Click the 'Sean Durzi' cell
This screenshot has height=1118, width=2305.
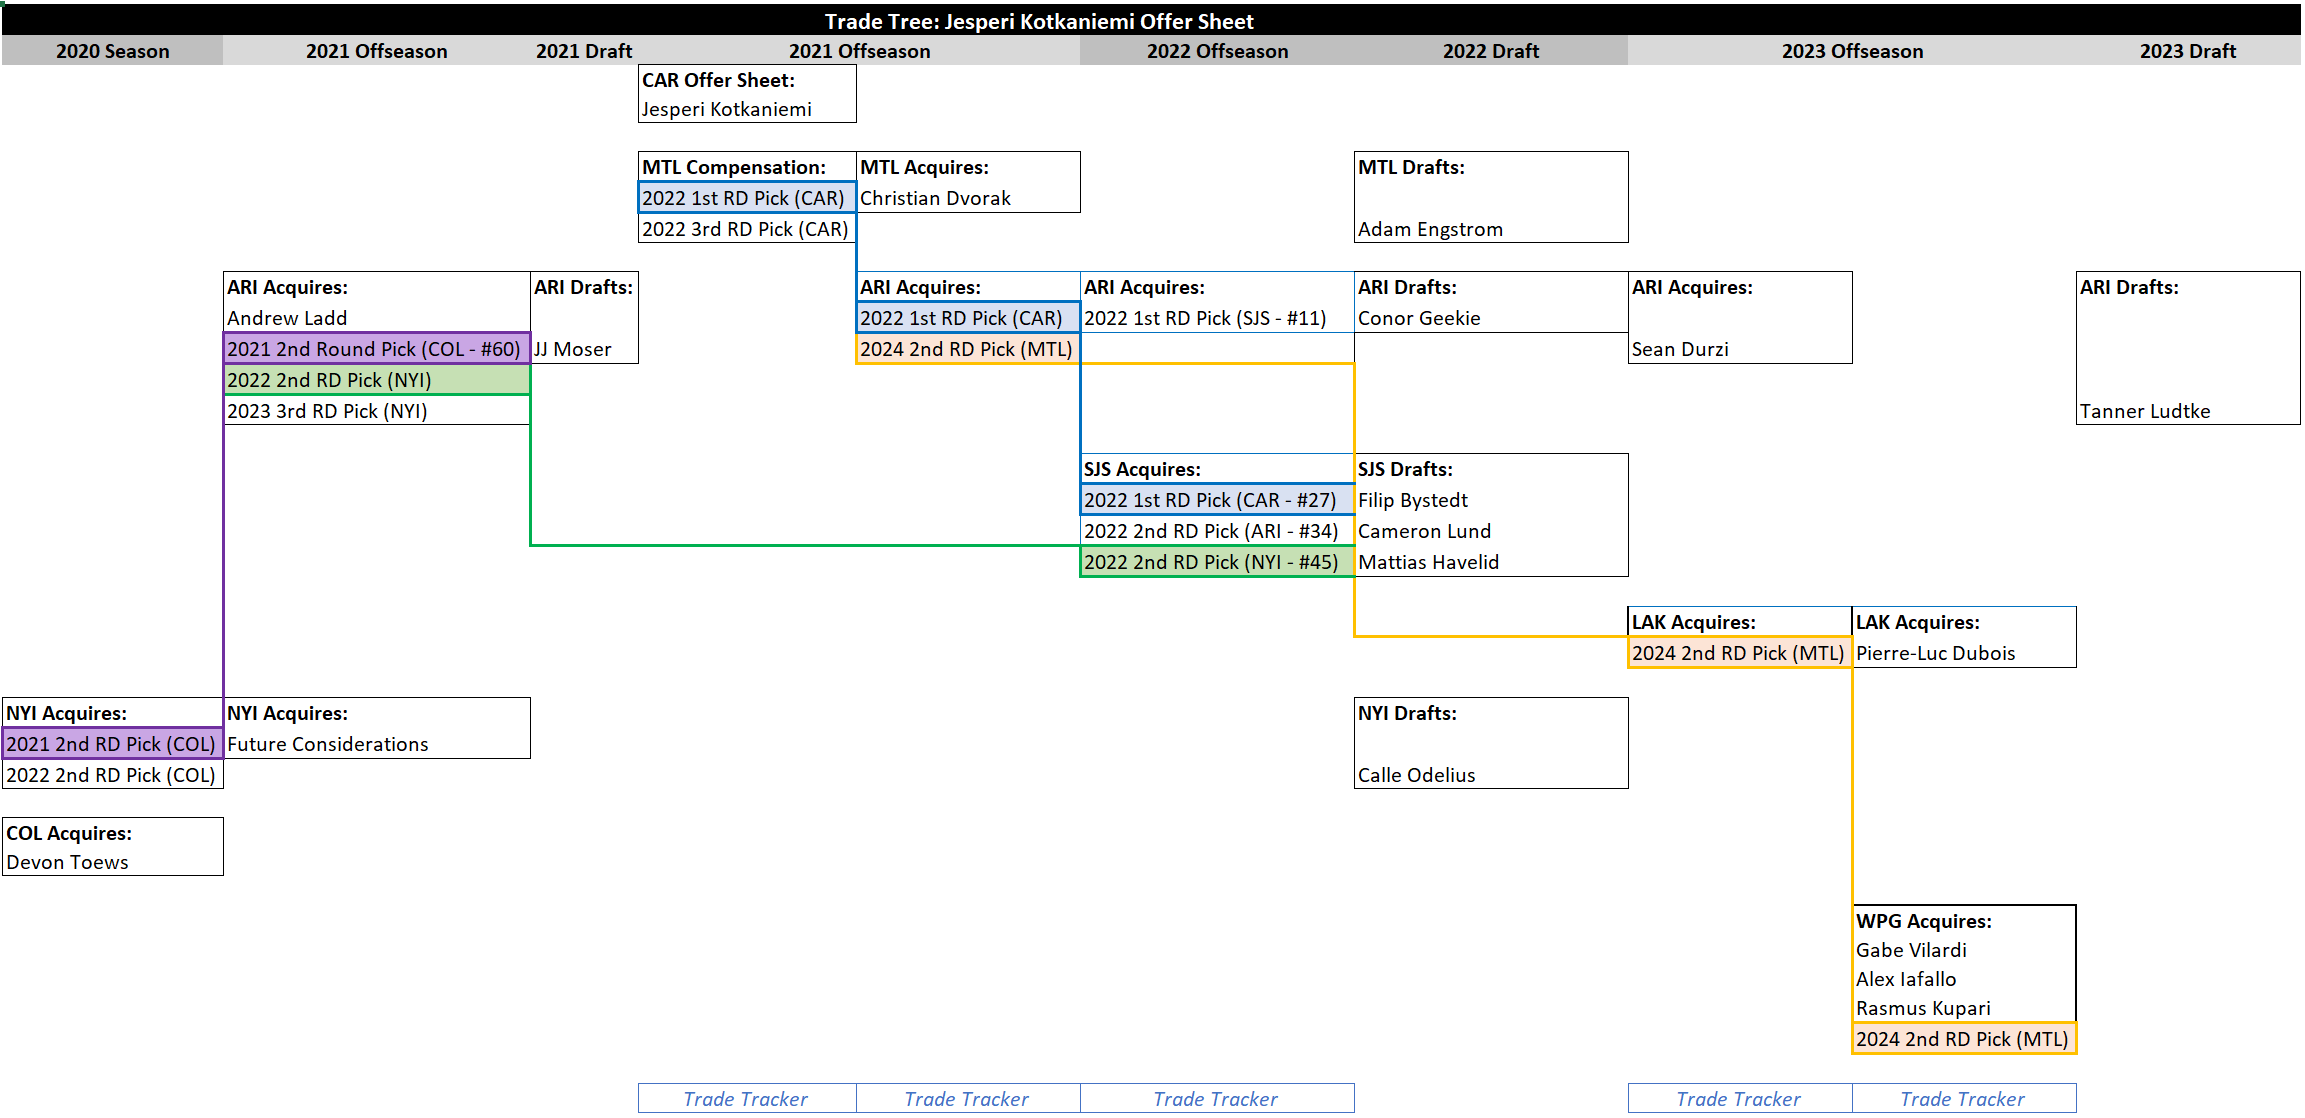(1740, 349)
